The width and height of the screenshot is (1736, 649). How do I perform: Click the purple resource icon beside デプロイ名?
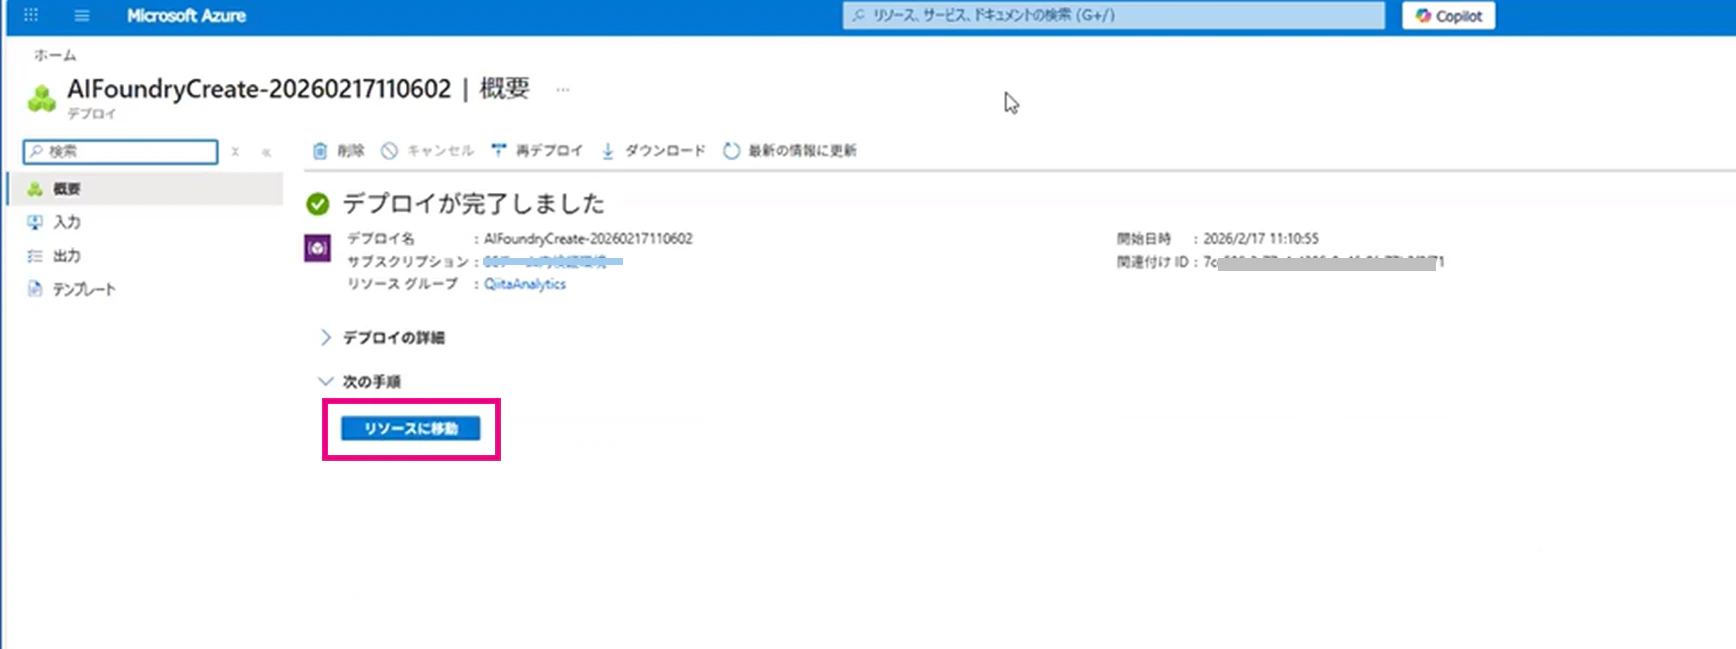click(x=317, y=248)
